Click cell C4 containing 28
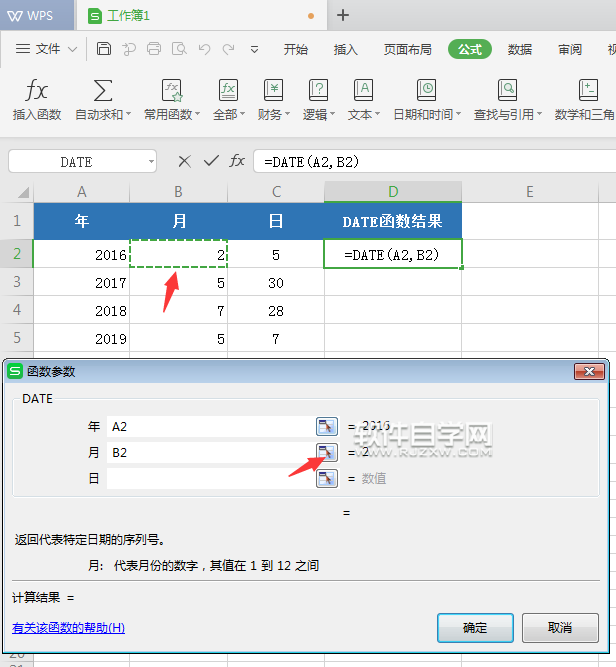Screen dimensions: 616x667 tap(276, 310)
